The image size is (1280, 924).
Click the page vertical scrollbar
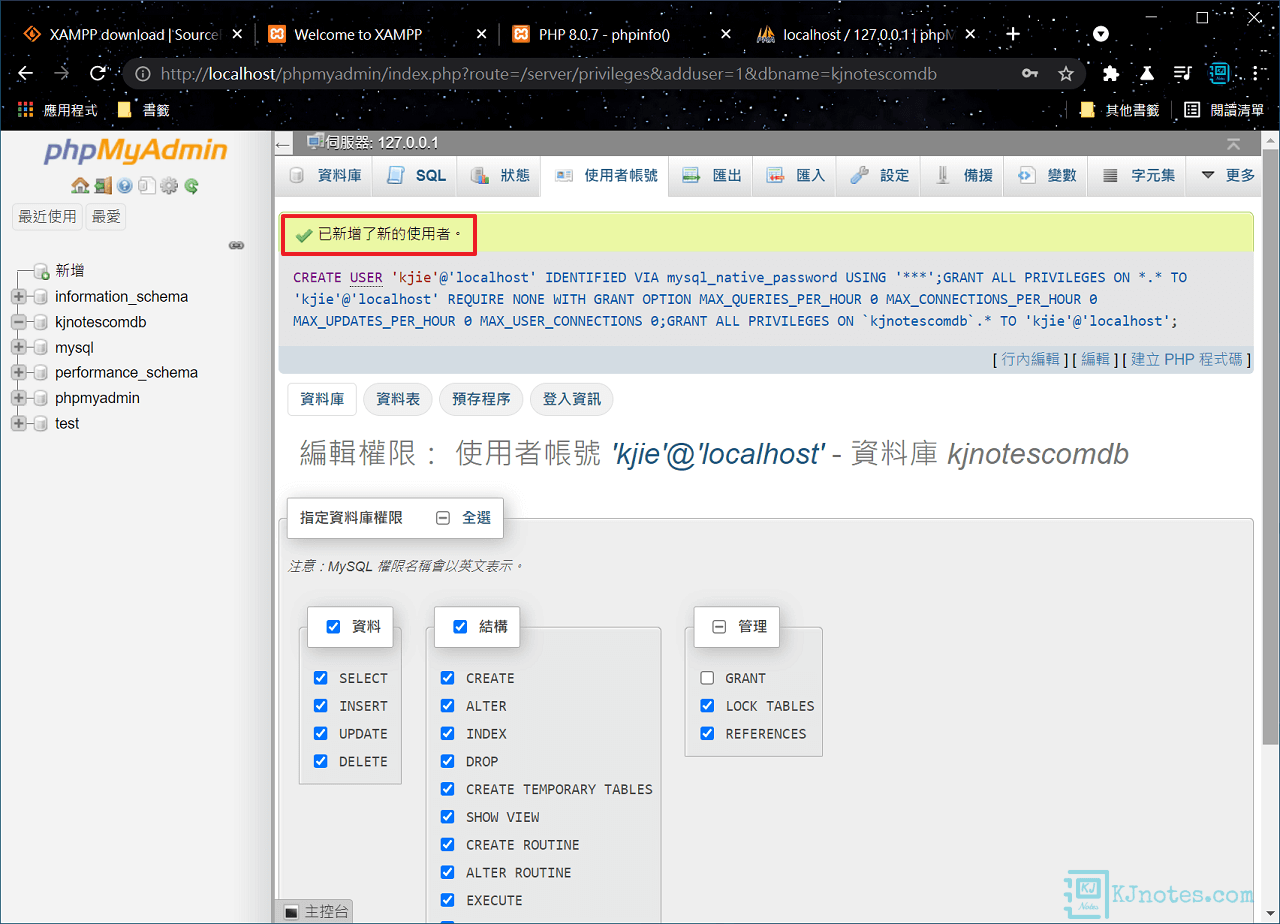pos(1271,445)
